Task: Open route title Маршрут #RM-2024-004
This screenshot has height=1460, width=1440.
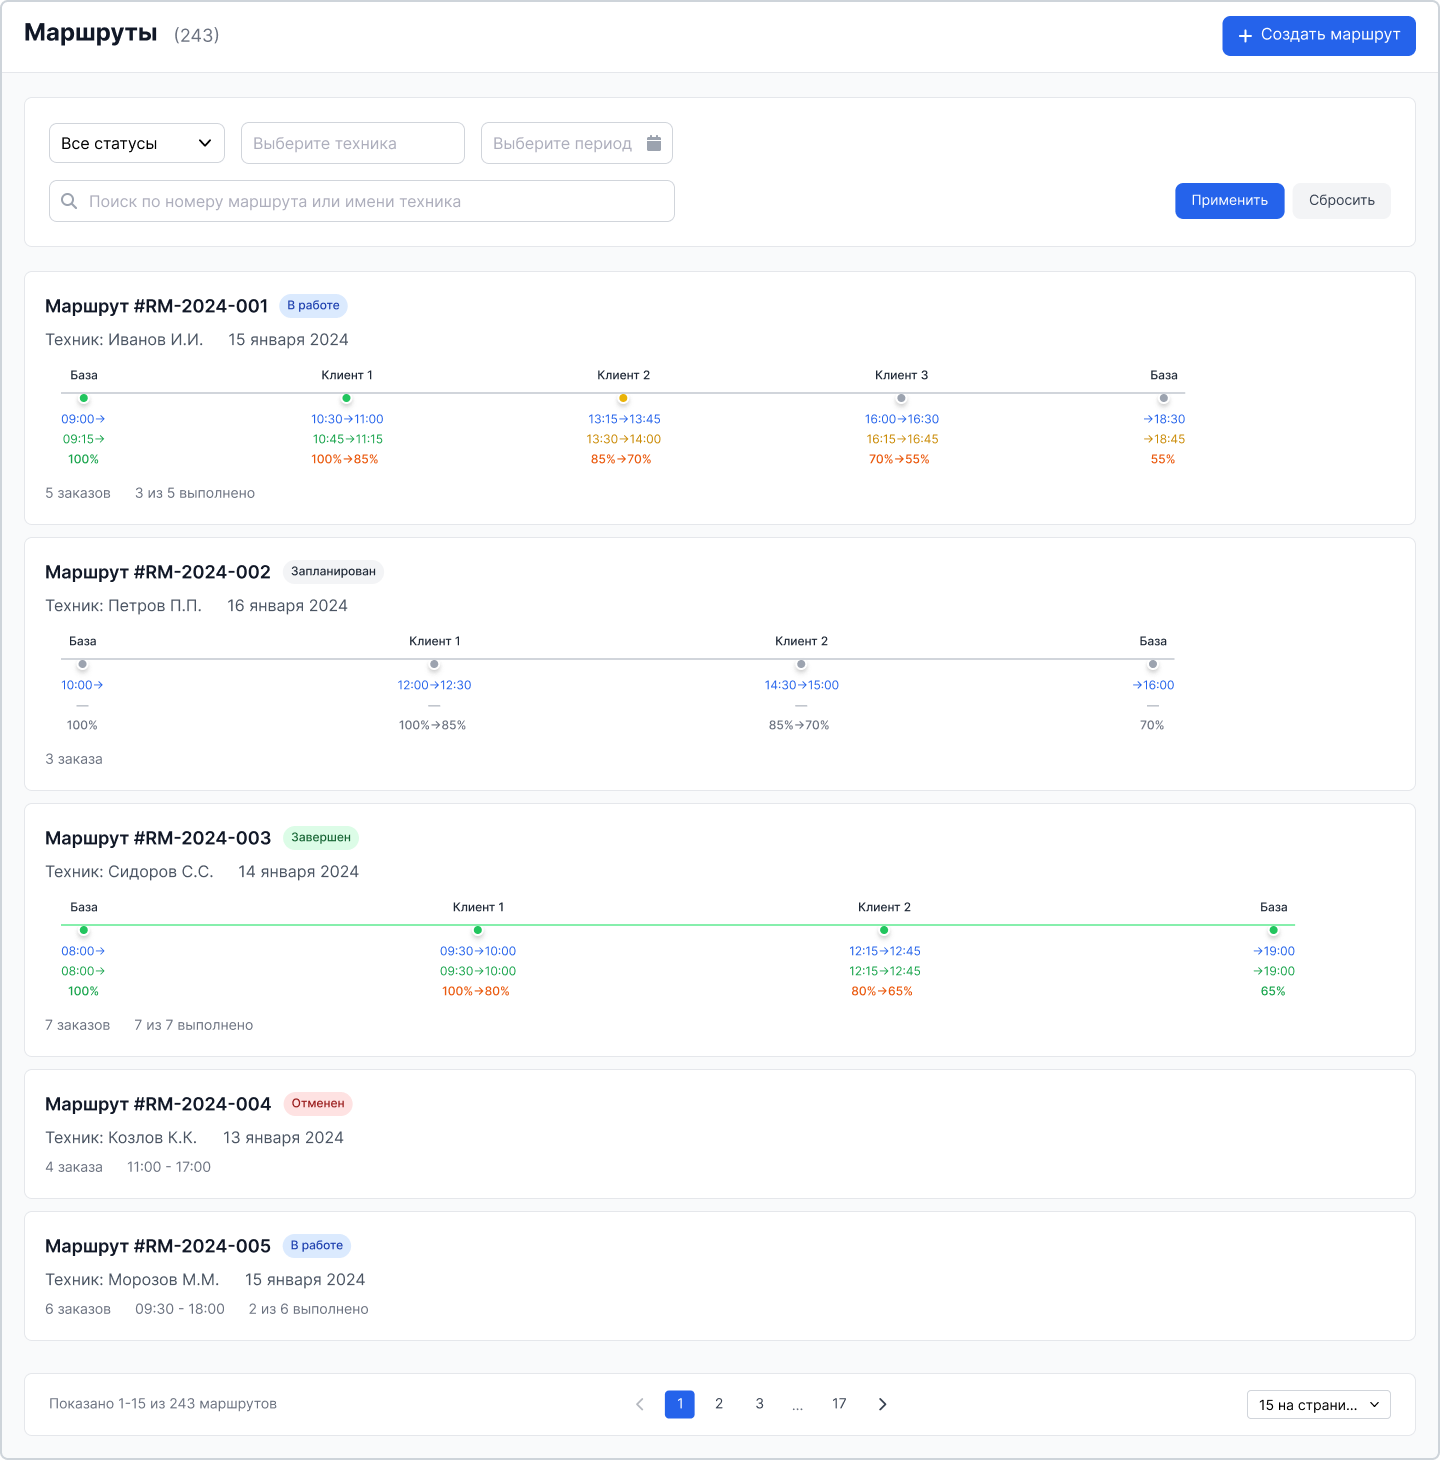Action: (x=158, y=1104)
